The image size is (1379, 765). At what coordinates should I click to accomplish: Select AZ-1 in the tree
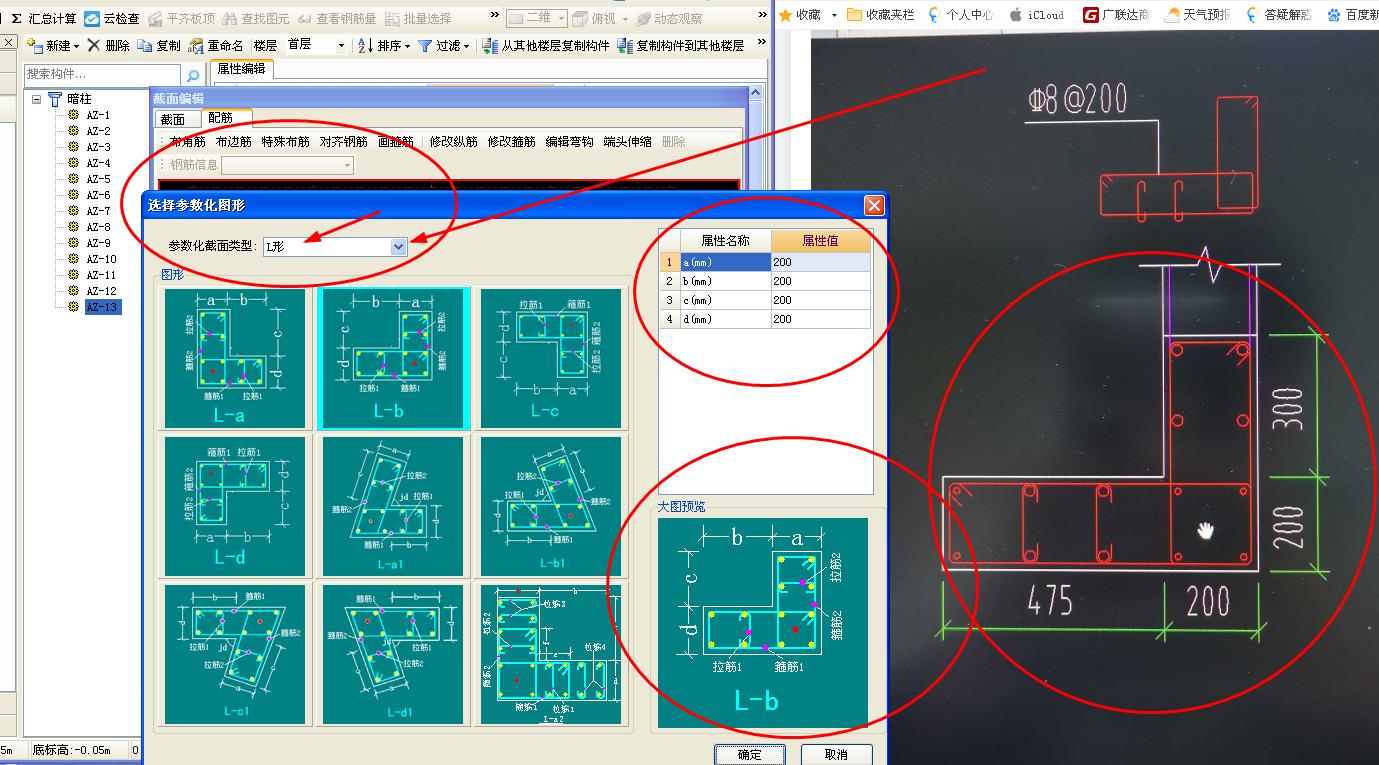pos(98,115)
